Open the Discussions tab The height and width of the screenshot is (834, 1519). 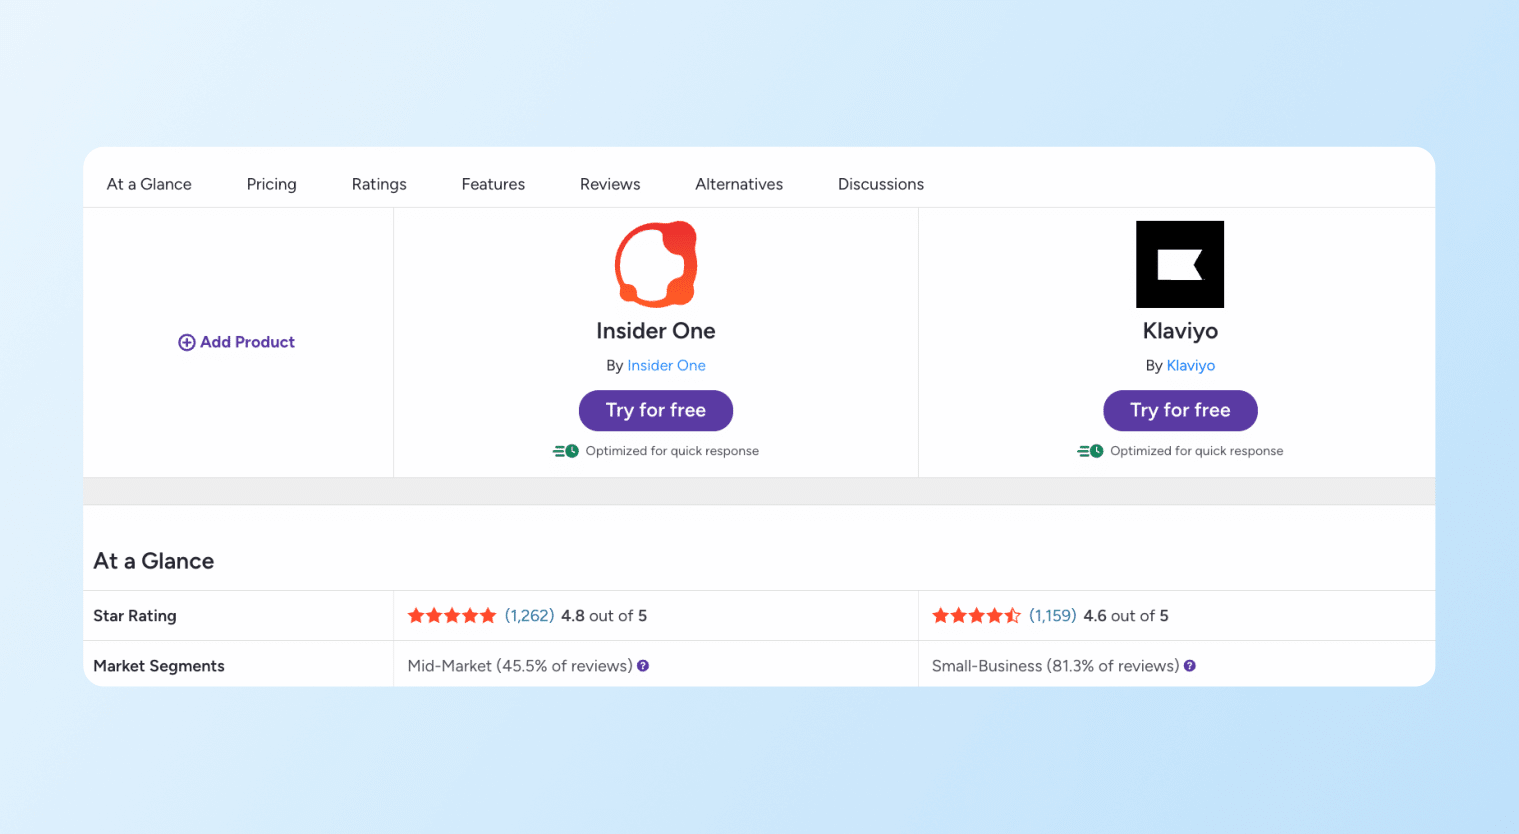[880, 184]
